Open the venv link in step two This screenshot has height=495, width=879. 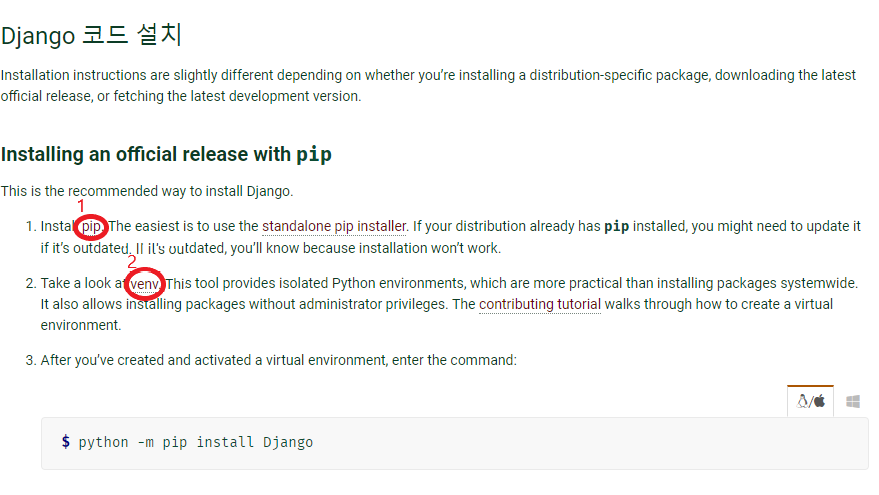(x=144, y=284)
